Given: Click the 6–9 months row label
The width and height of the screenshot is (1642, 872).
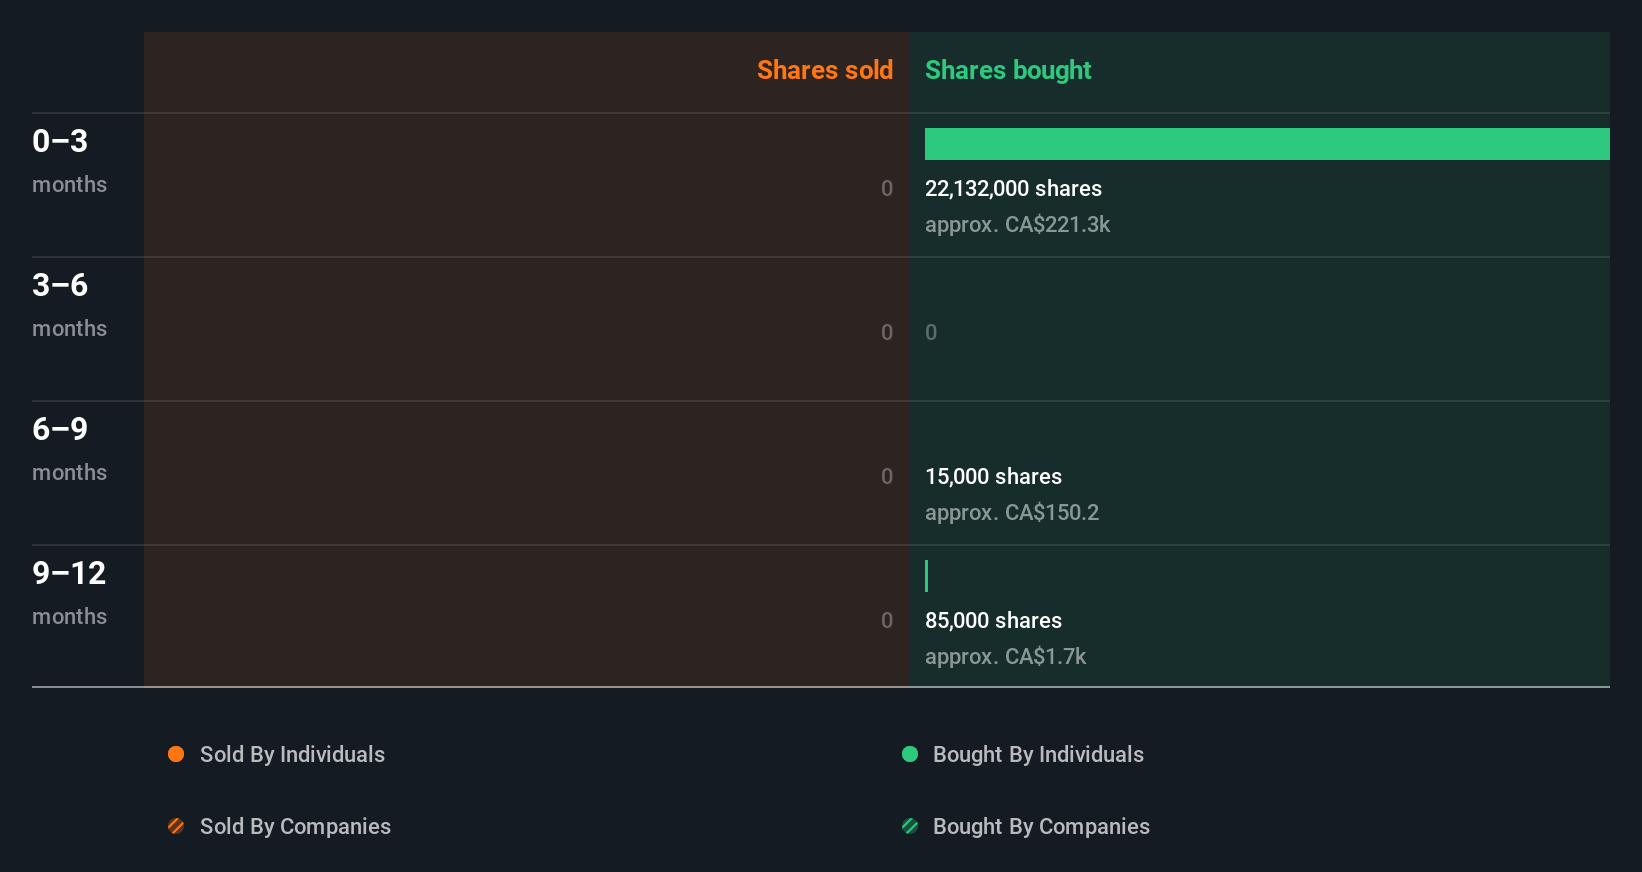Looking at the screenshot, I should (x=69, y=449).
